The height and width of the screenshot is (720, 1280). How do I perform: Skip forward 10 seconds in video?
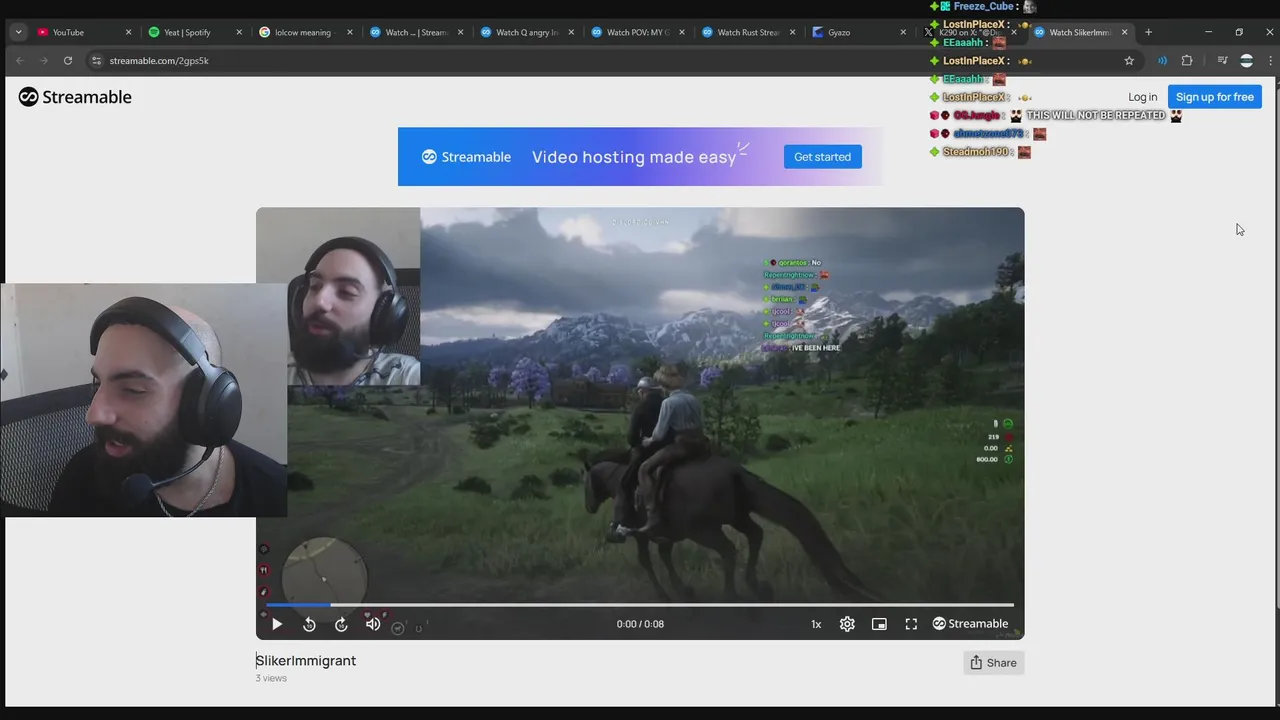click(341, 624)
